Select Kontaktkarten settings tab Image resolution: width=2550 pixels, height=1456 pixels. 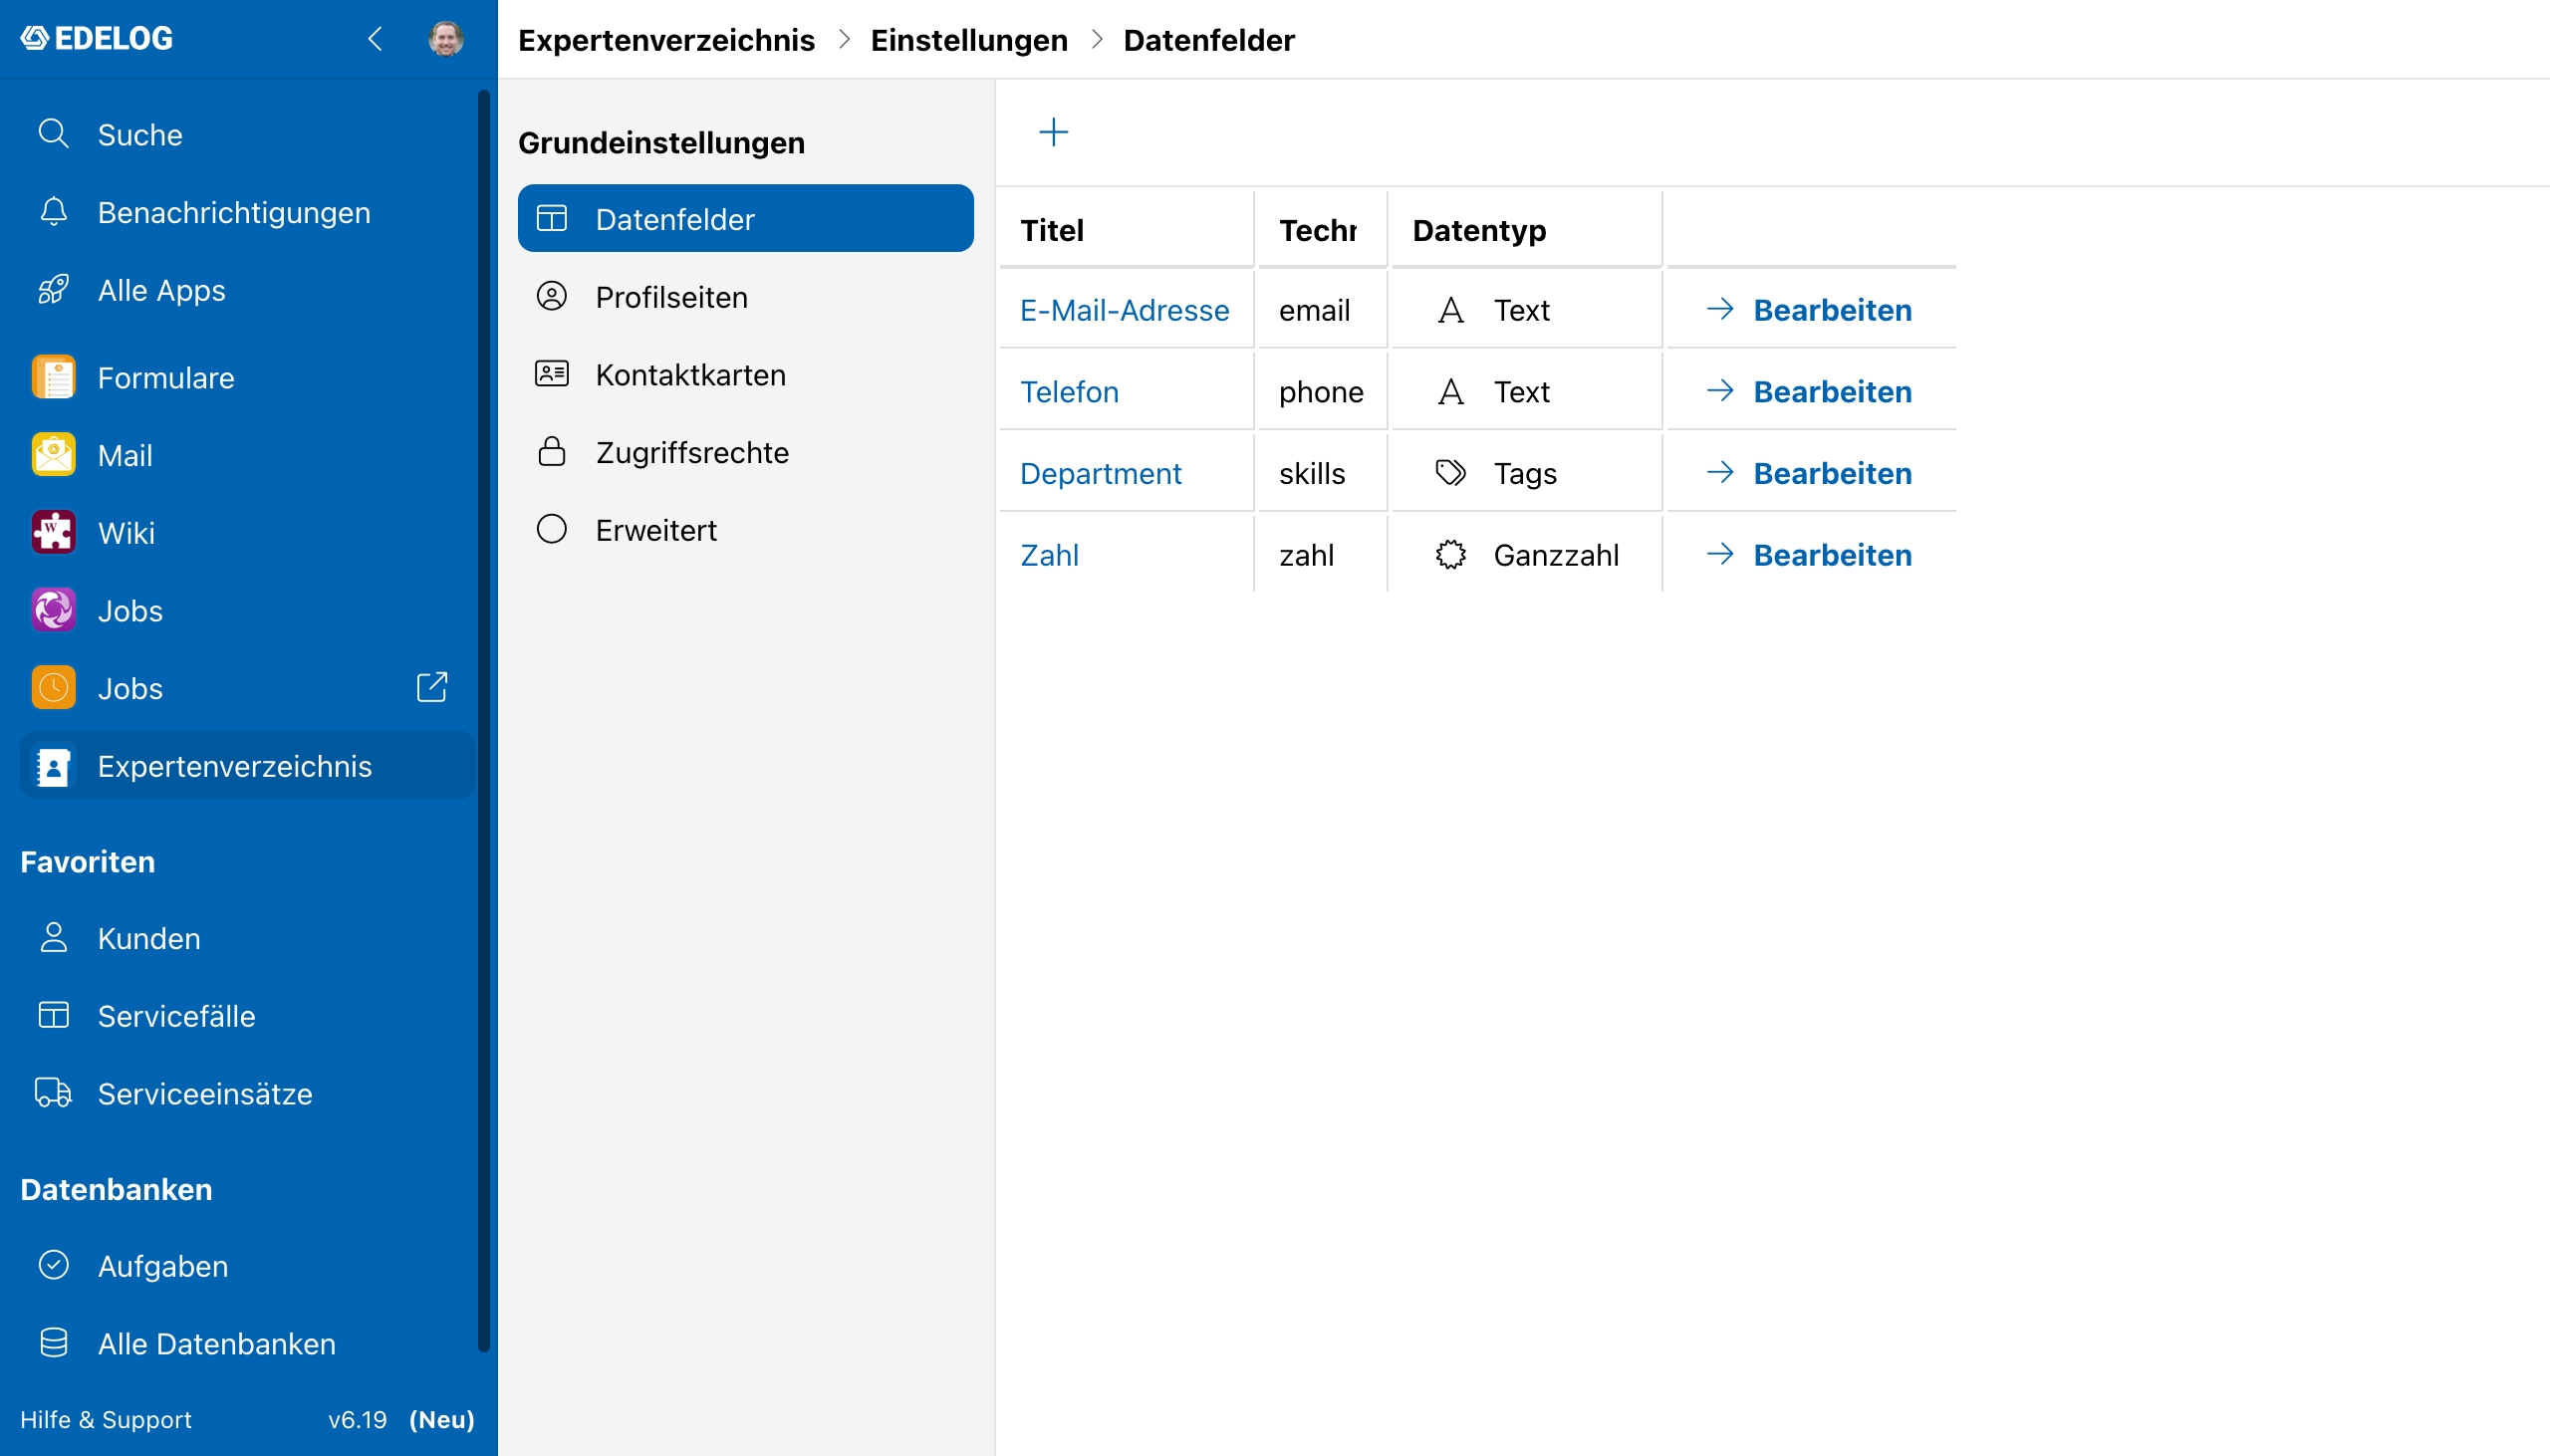point(746,374)
